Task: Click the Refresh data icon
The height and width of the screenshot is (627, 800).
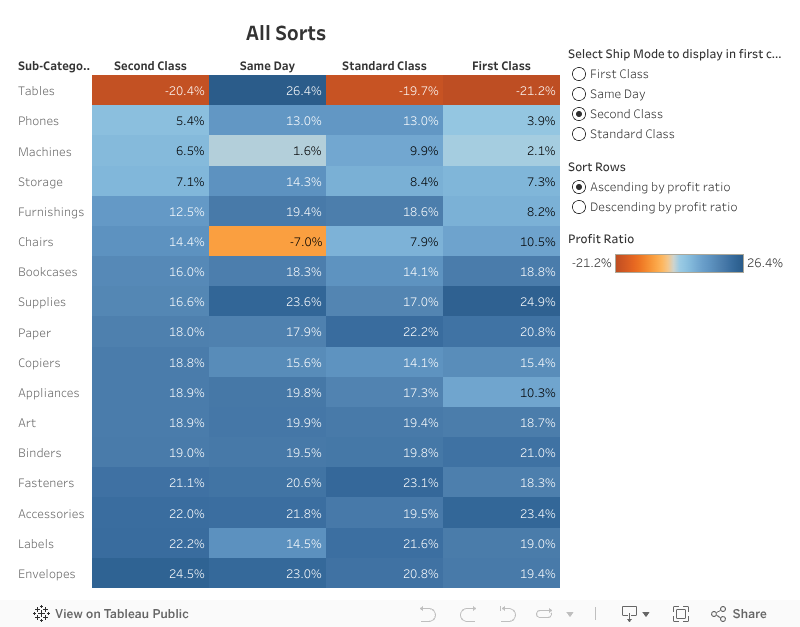Action: pyautogui.click(x=544, y=613)
